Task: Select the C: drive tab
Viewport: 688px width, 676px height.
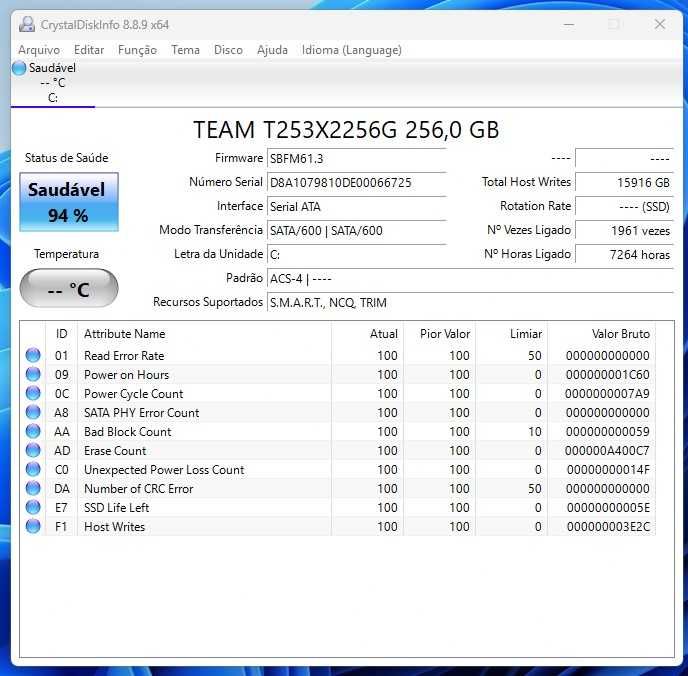Action: [53, 83]
